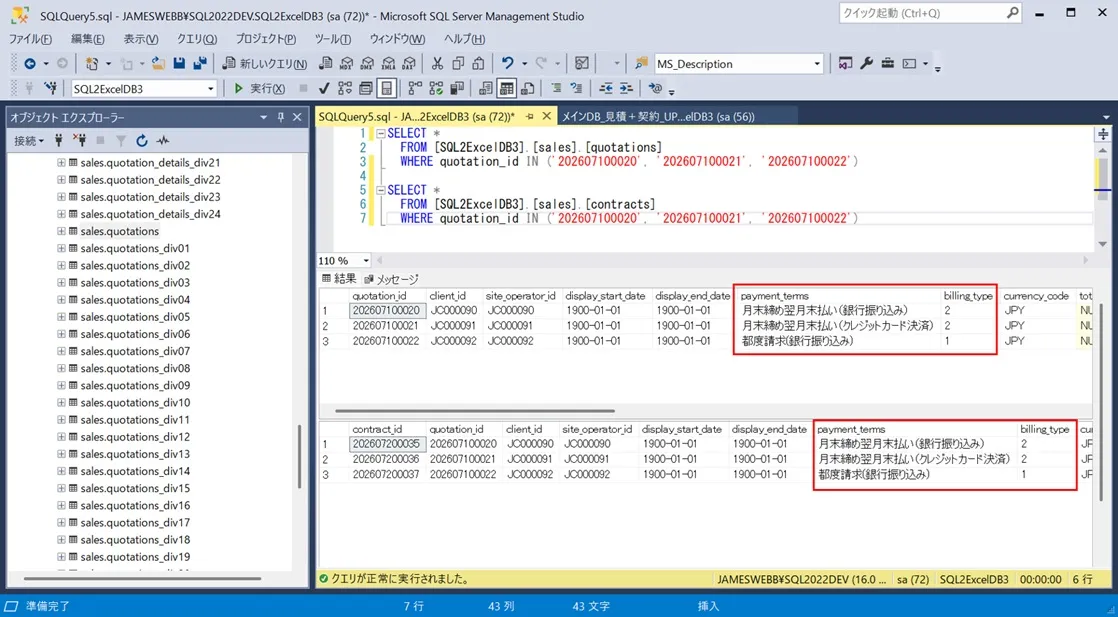The width and height of the screenshot is (1118, 617).
Task: Click the first results grid horizontal scrollbar
Action: [474, 411]
